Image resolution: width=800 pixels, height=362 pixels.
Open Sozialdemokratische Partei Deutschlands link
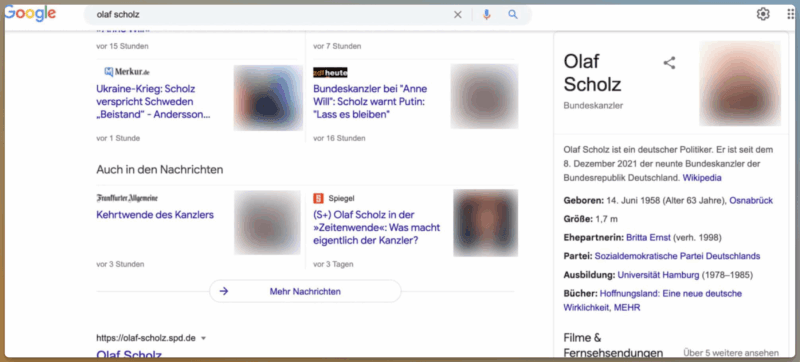pyautogui.click(x=678, y=256)
